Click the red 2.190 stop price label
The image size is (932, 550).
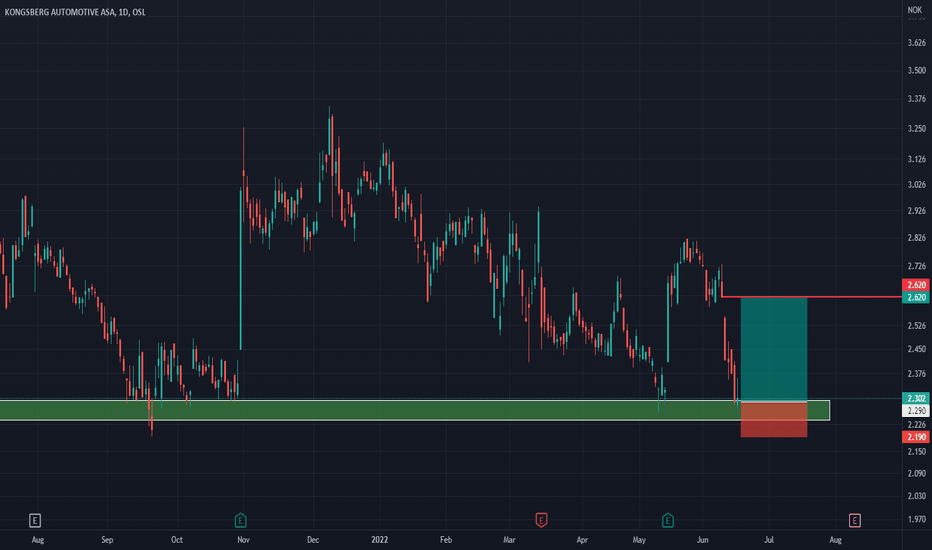(x=916, y=437)
